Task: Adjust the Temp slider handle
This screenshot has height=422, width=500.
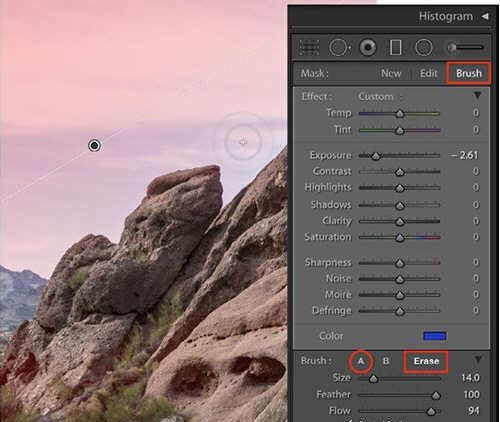Action: (400, 114)
